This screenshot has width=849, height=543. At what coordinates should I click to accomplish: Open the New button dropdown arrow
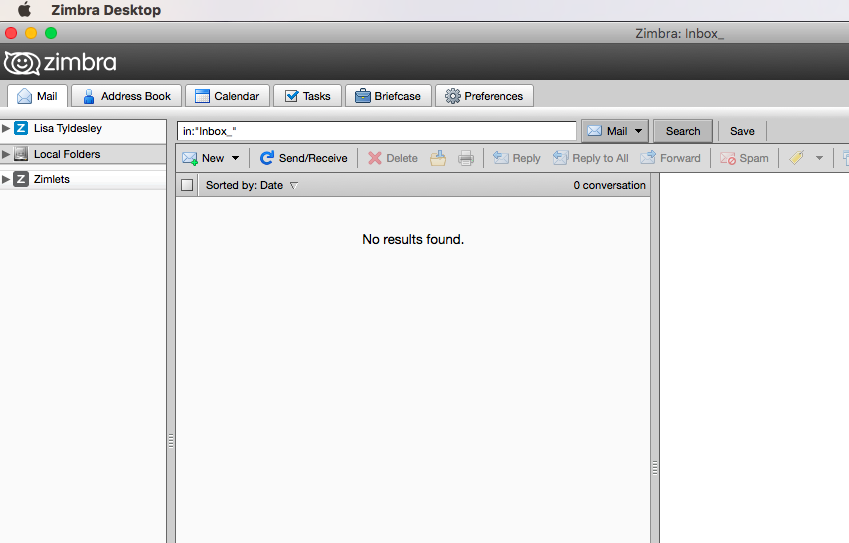(236, 159)
